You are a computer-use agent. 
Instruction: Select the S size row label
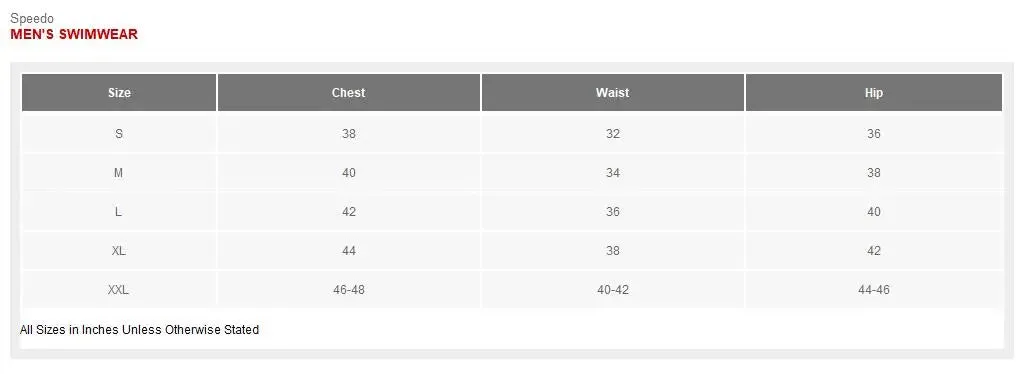click(119, 134)
